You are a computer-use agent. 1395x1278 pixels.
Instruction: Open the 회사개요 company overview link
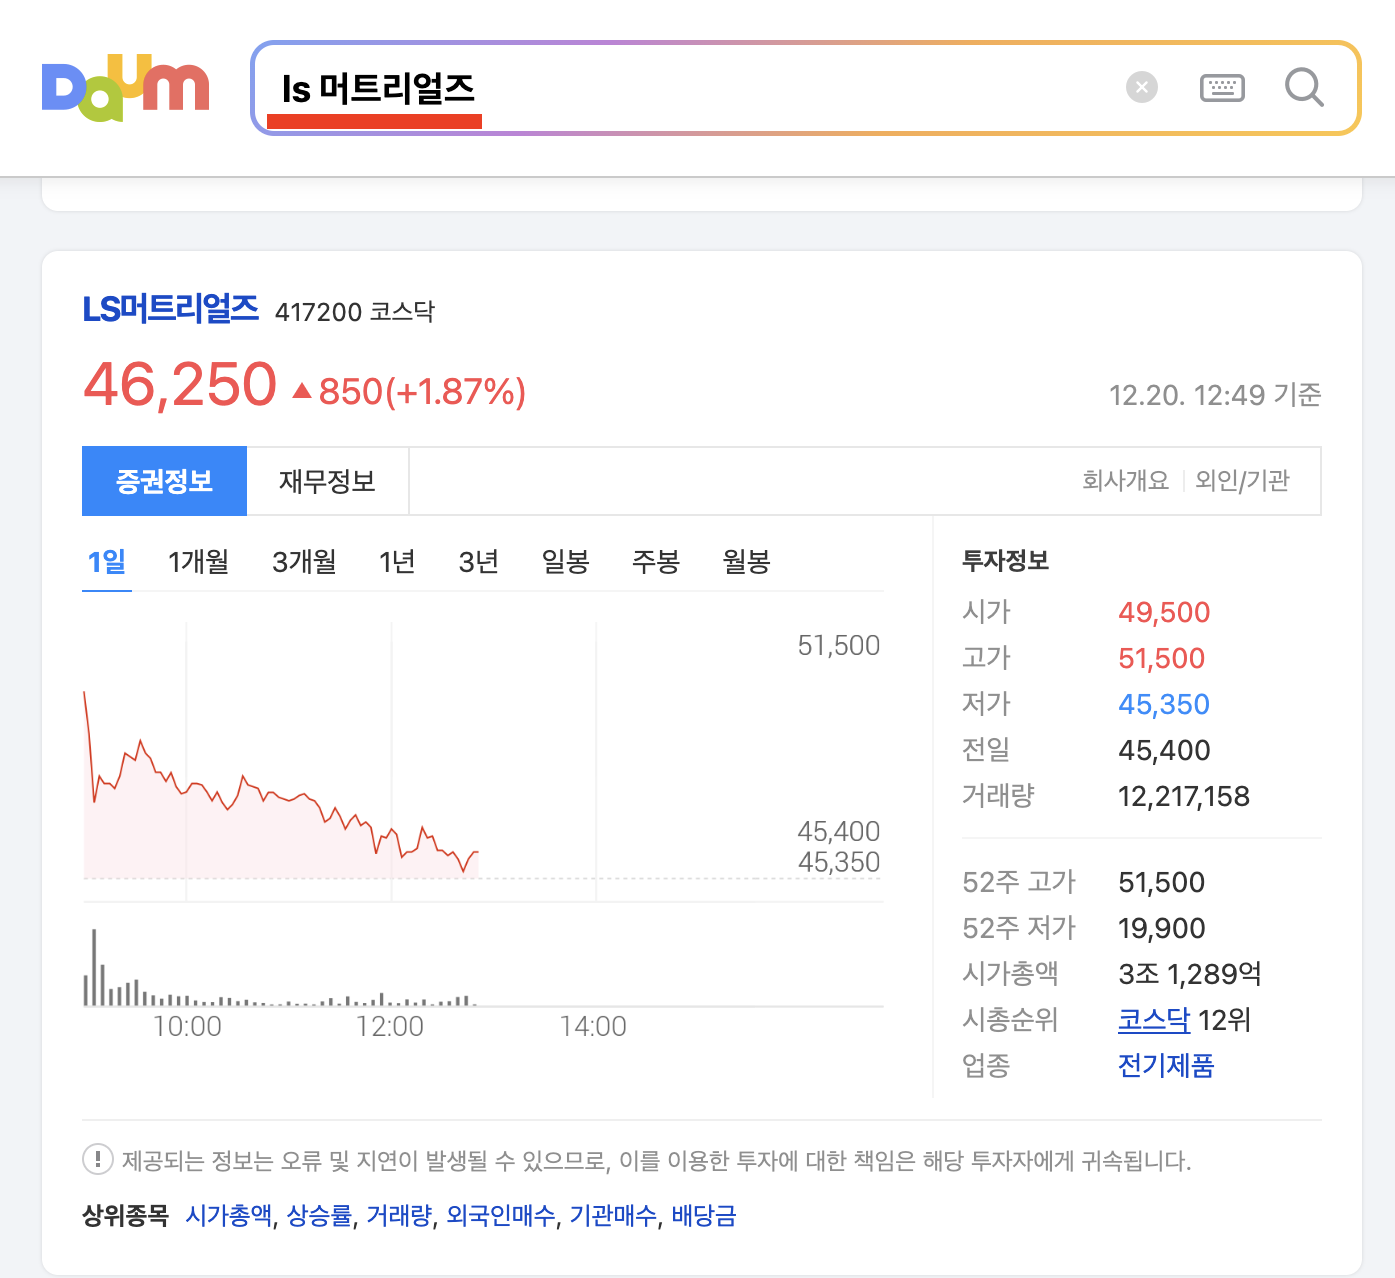pos(1124,480)
